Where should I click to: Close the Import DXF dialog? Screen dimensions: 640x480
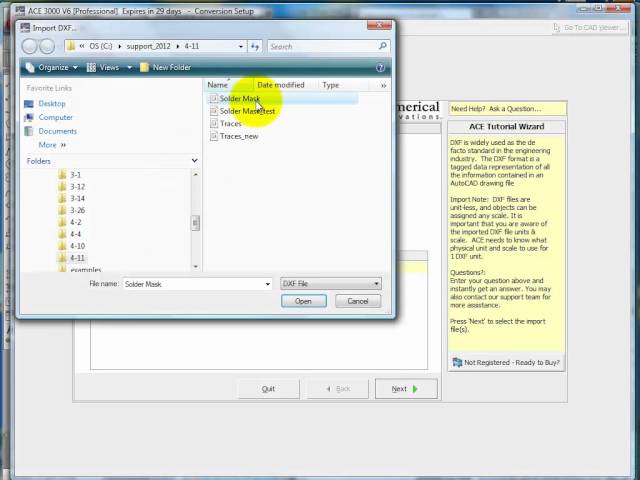(x=379, y=25)
